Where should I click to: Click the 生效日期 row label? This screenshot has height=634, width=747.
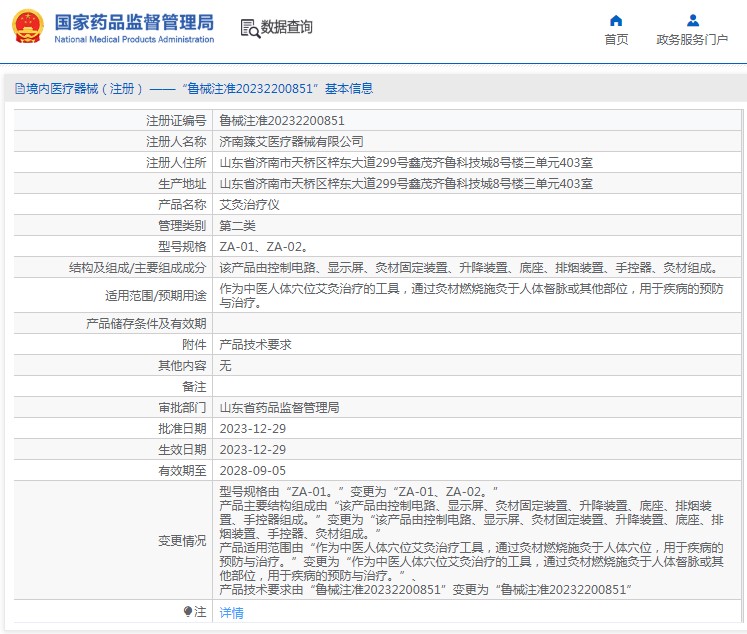tap(182, 450)
